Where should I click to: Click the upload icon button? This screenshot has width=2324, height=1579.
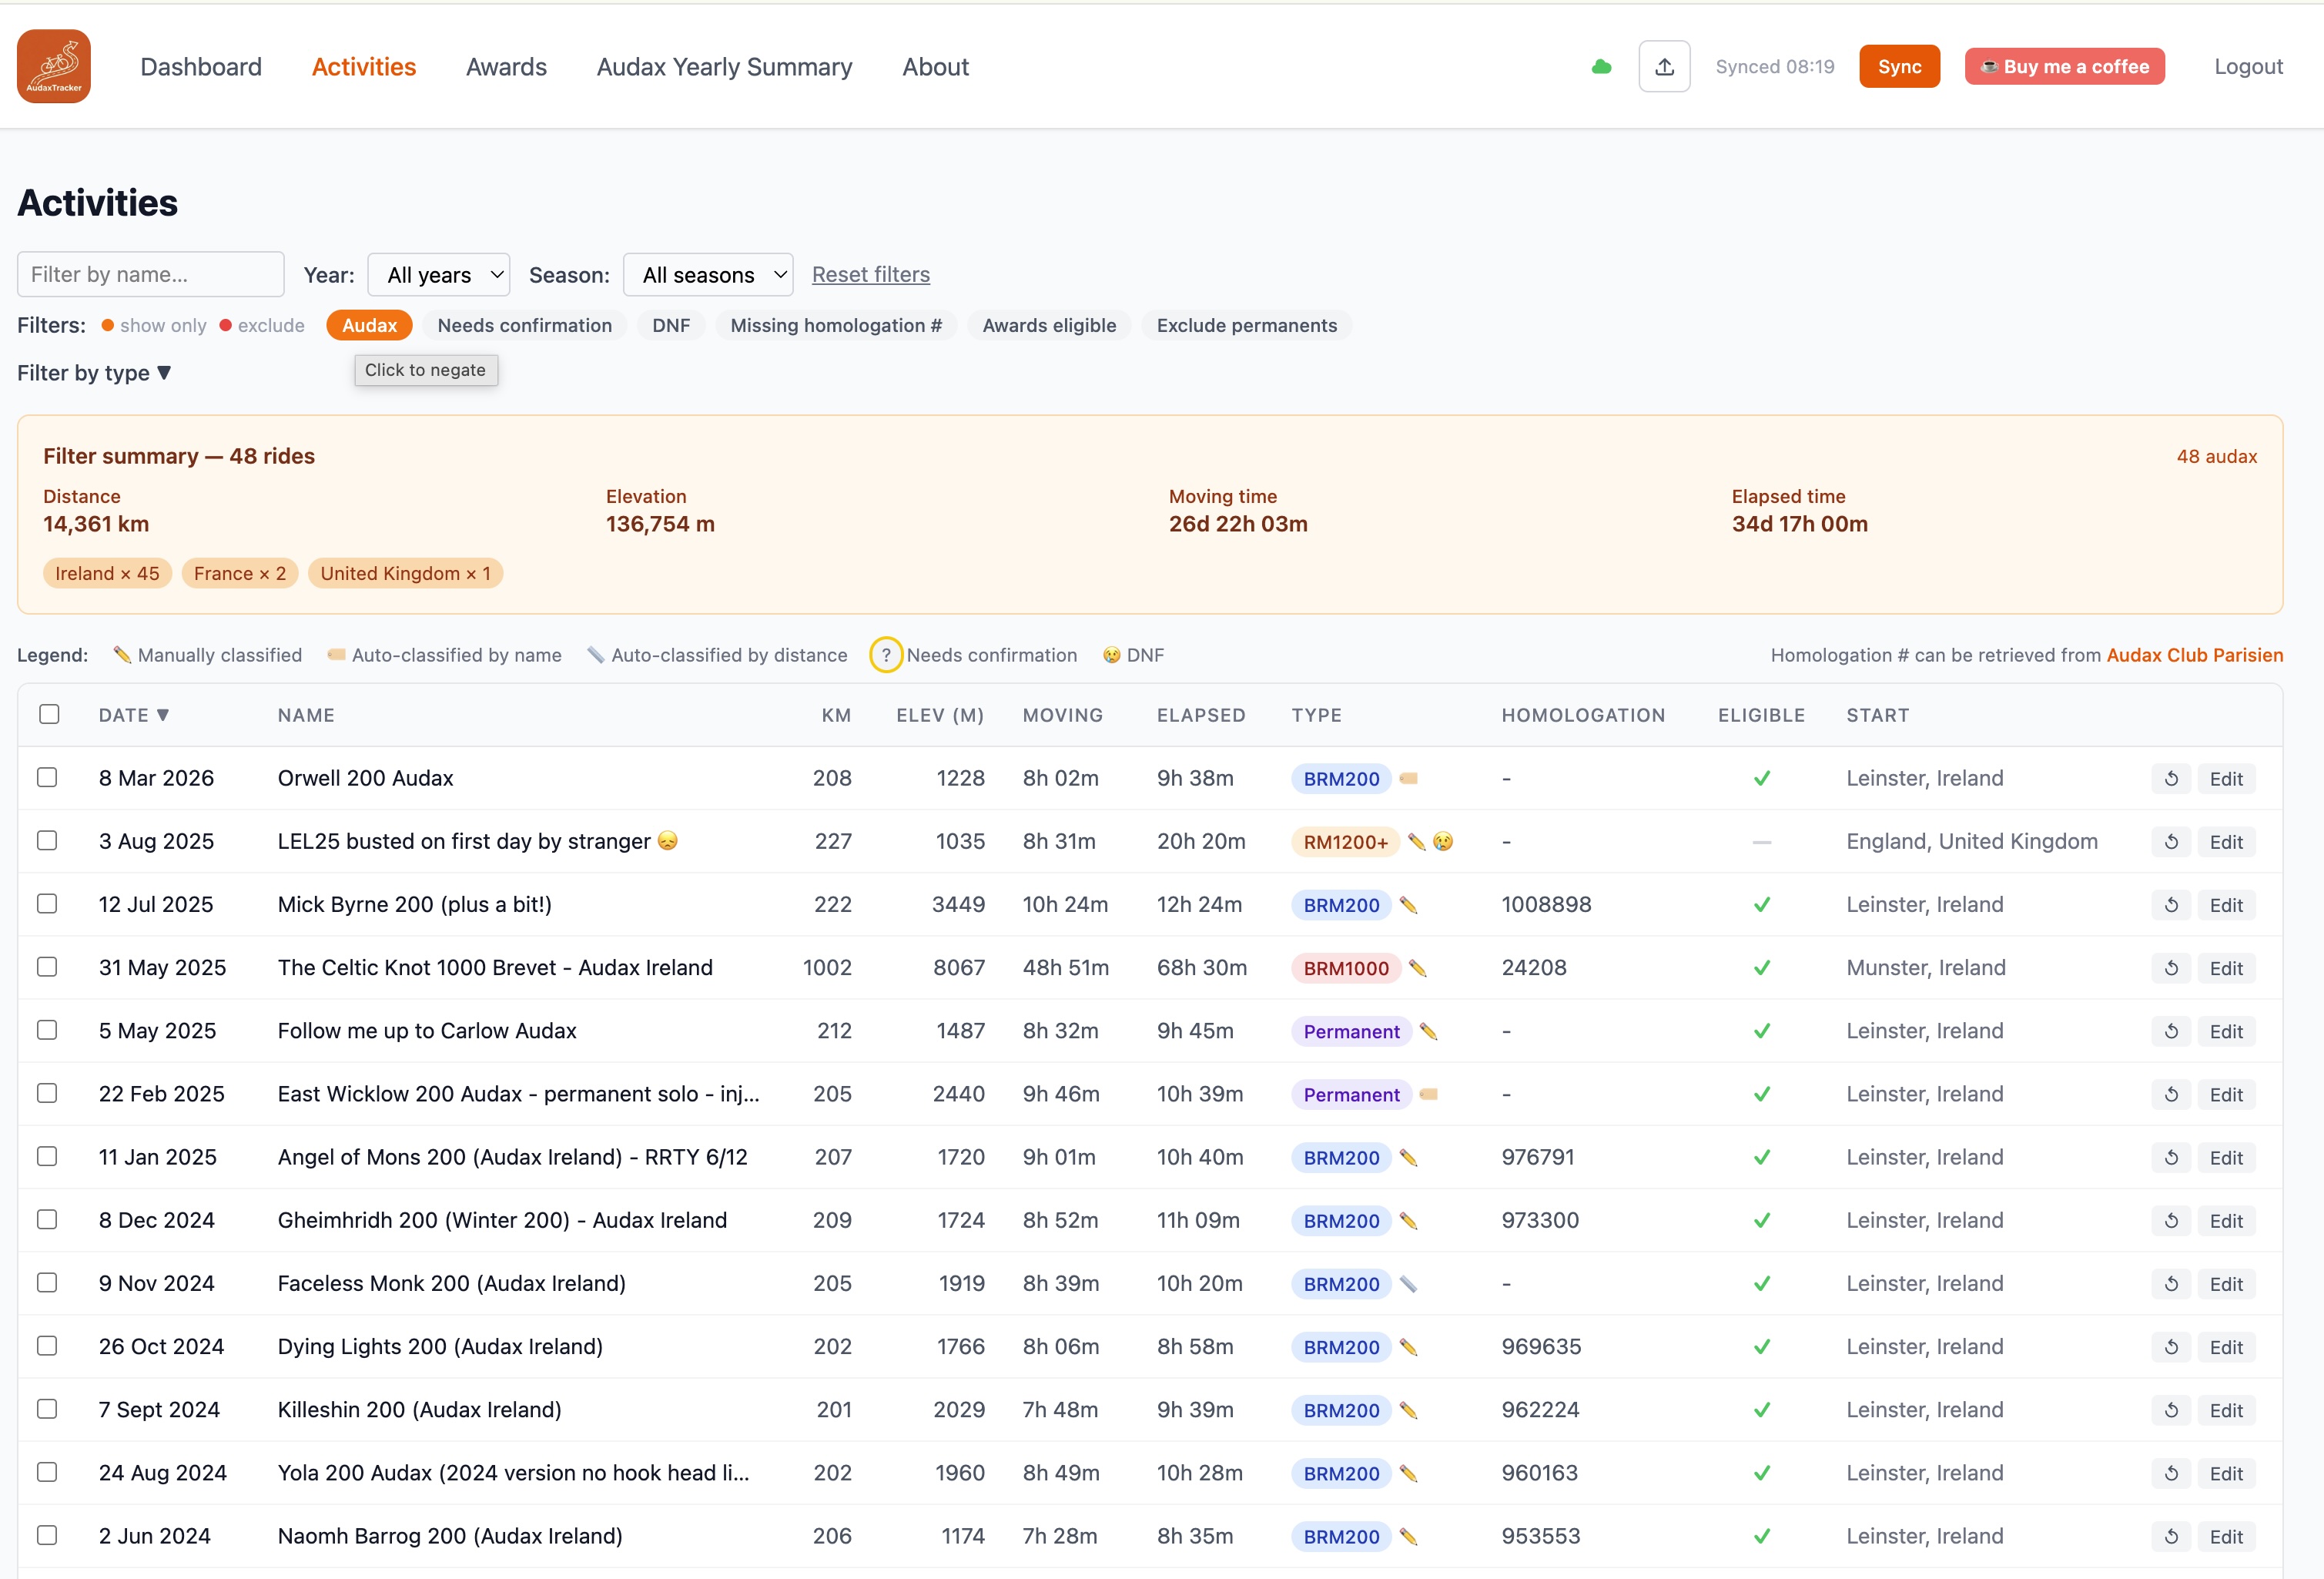(x=1664, y=66)
